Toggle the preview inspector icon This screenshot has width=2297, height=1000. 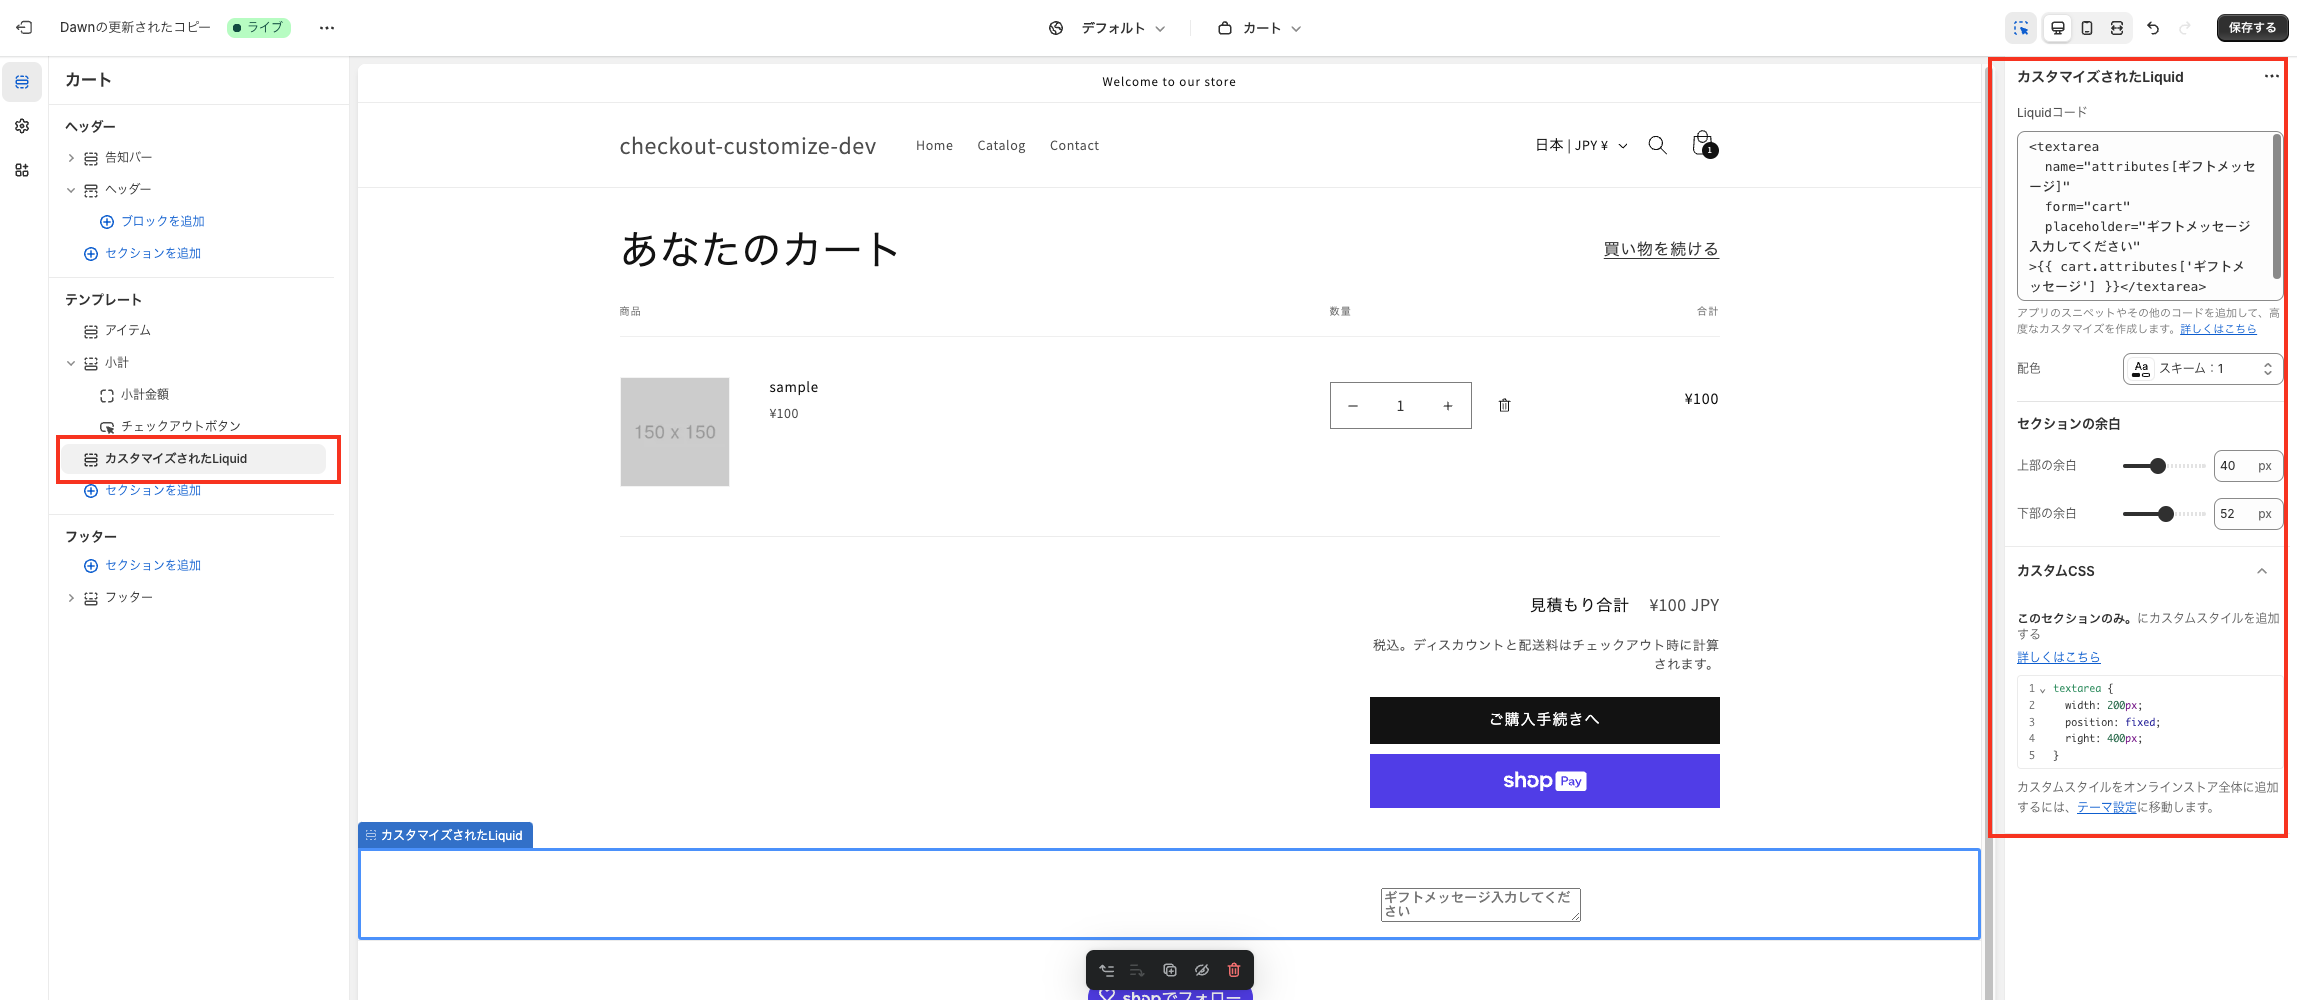tap(2021, 28)
